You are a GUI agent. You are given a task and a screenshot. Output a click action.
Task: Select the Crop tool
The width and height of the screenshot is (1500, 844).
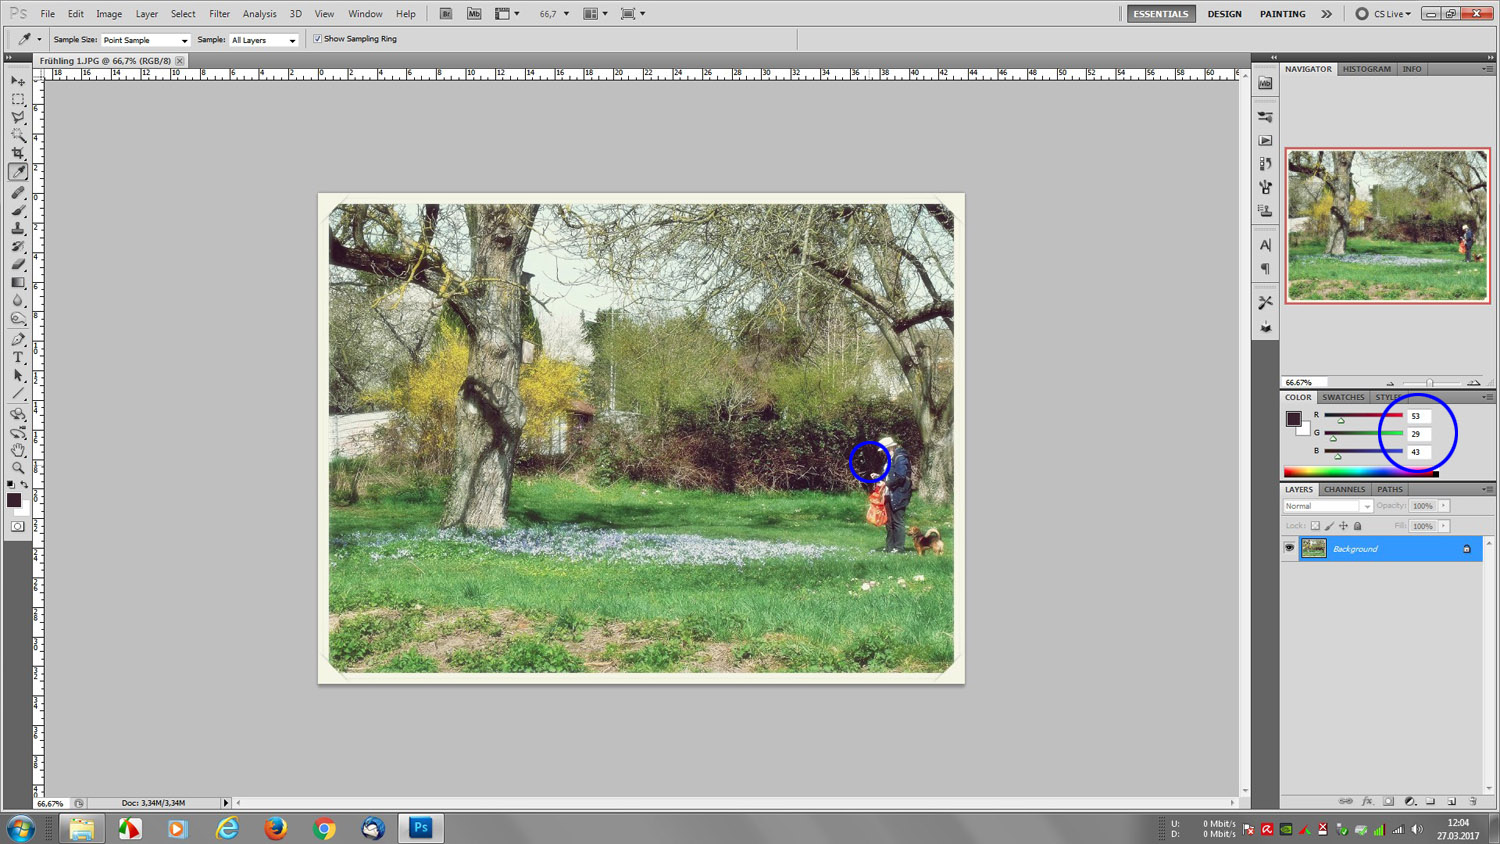(x=18, y=153)
